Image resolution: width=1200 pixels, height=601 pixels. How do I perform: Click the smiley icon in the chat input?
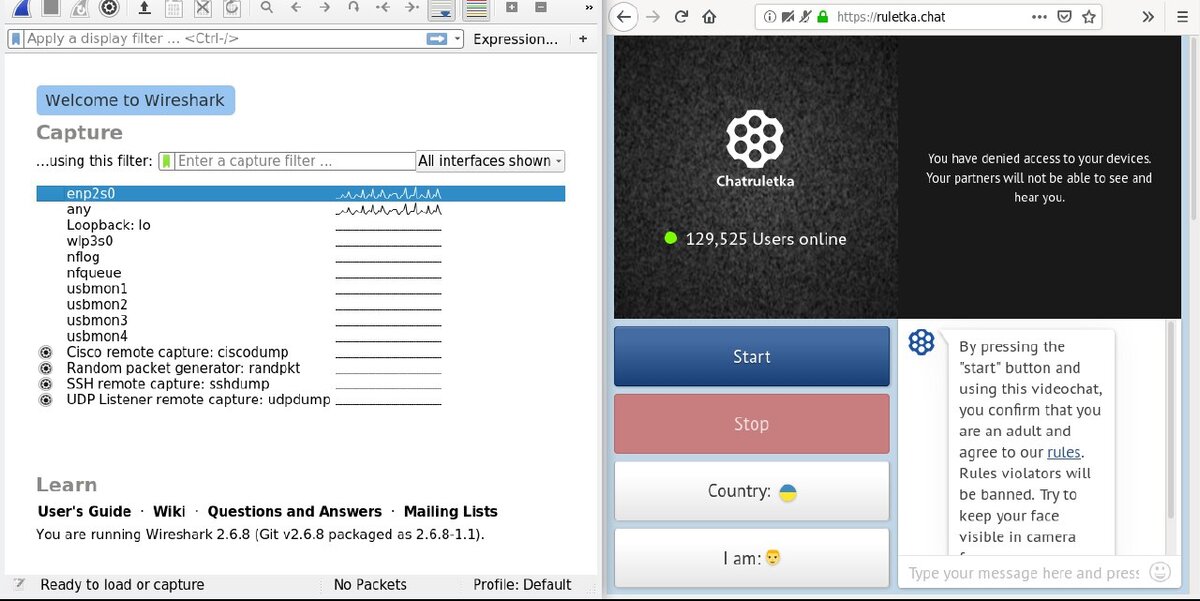pos(1159,572)
